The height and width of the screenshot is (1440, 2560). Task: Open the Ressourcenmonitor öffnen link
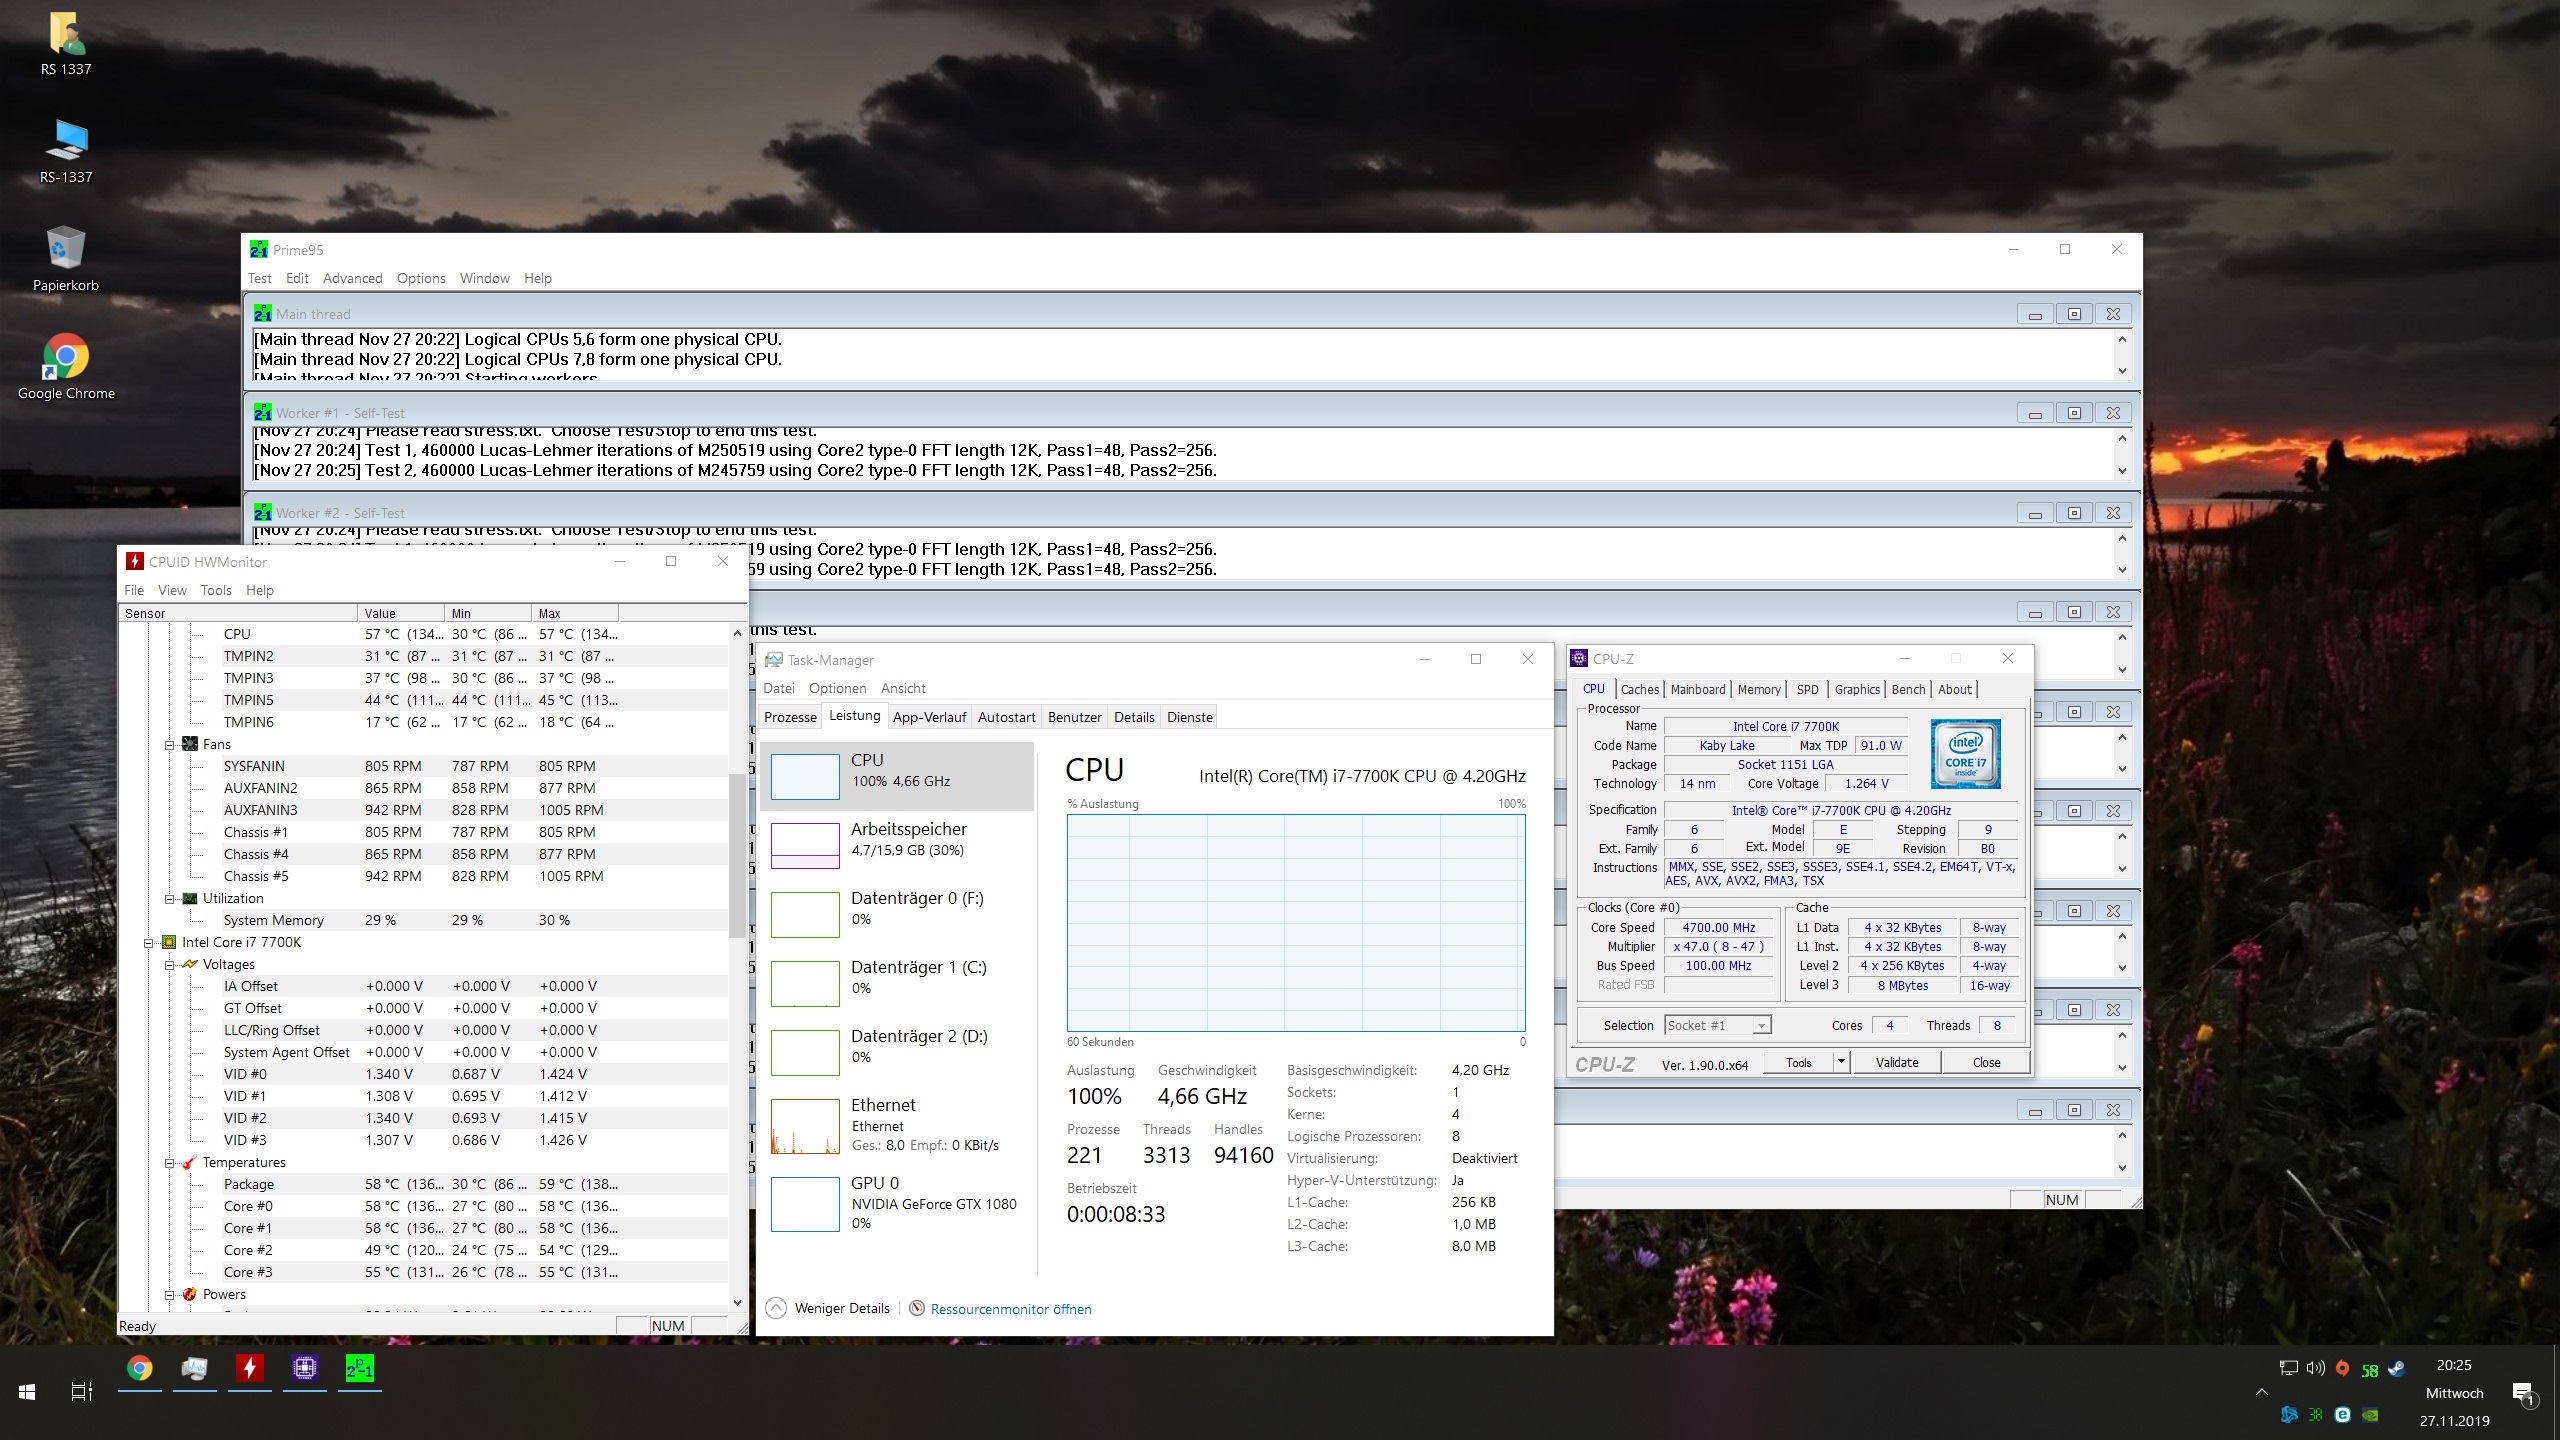click(x=1010, y=1309)
